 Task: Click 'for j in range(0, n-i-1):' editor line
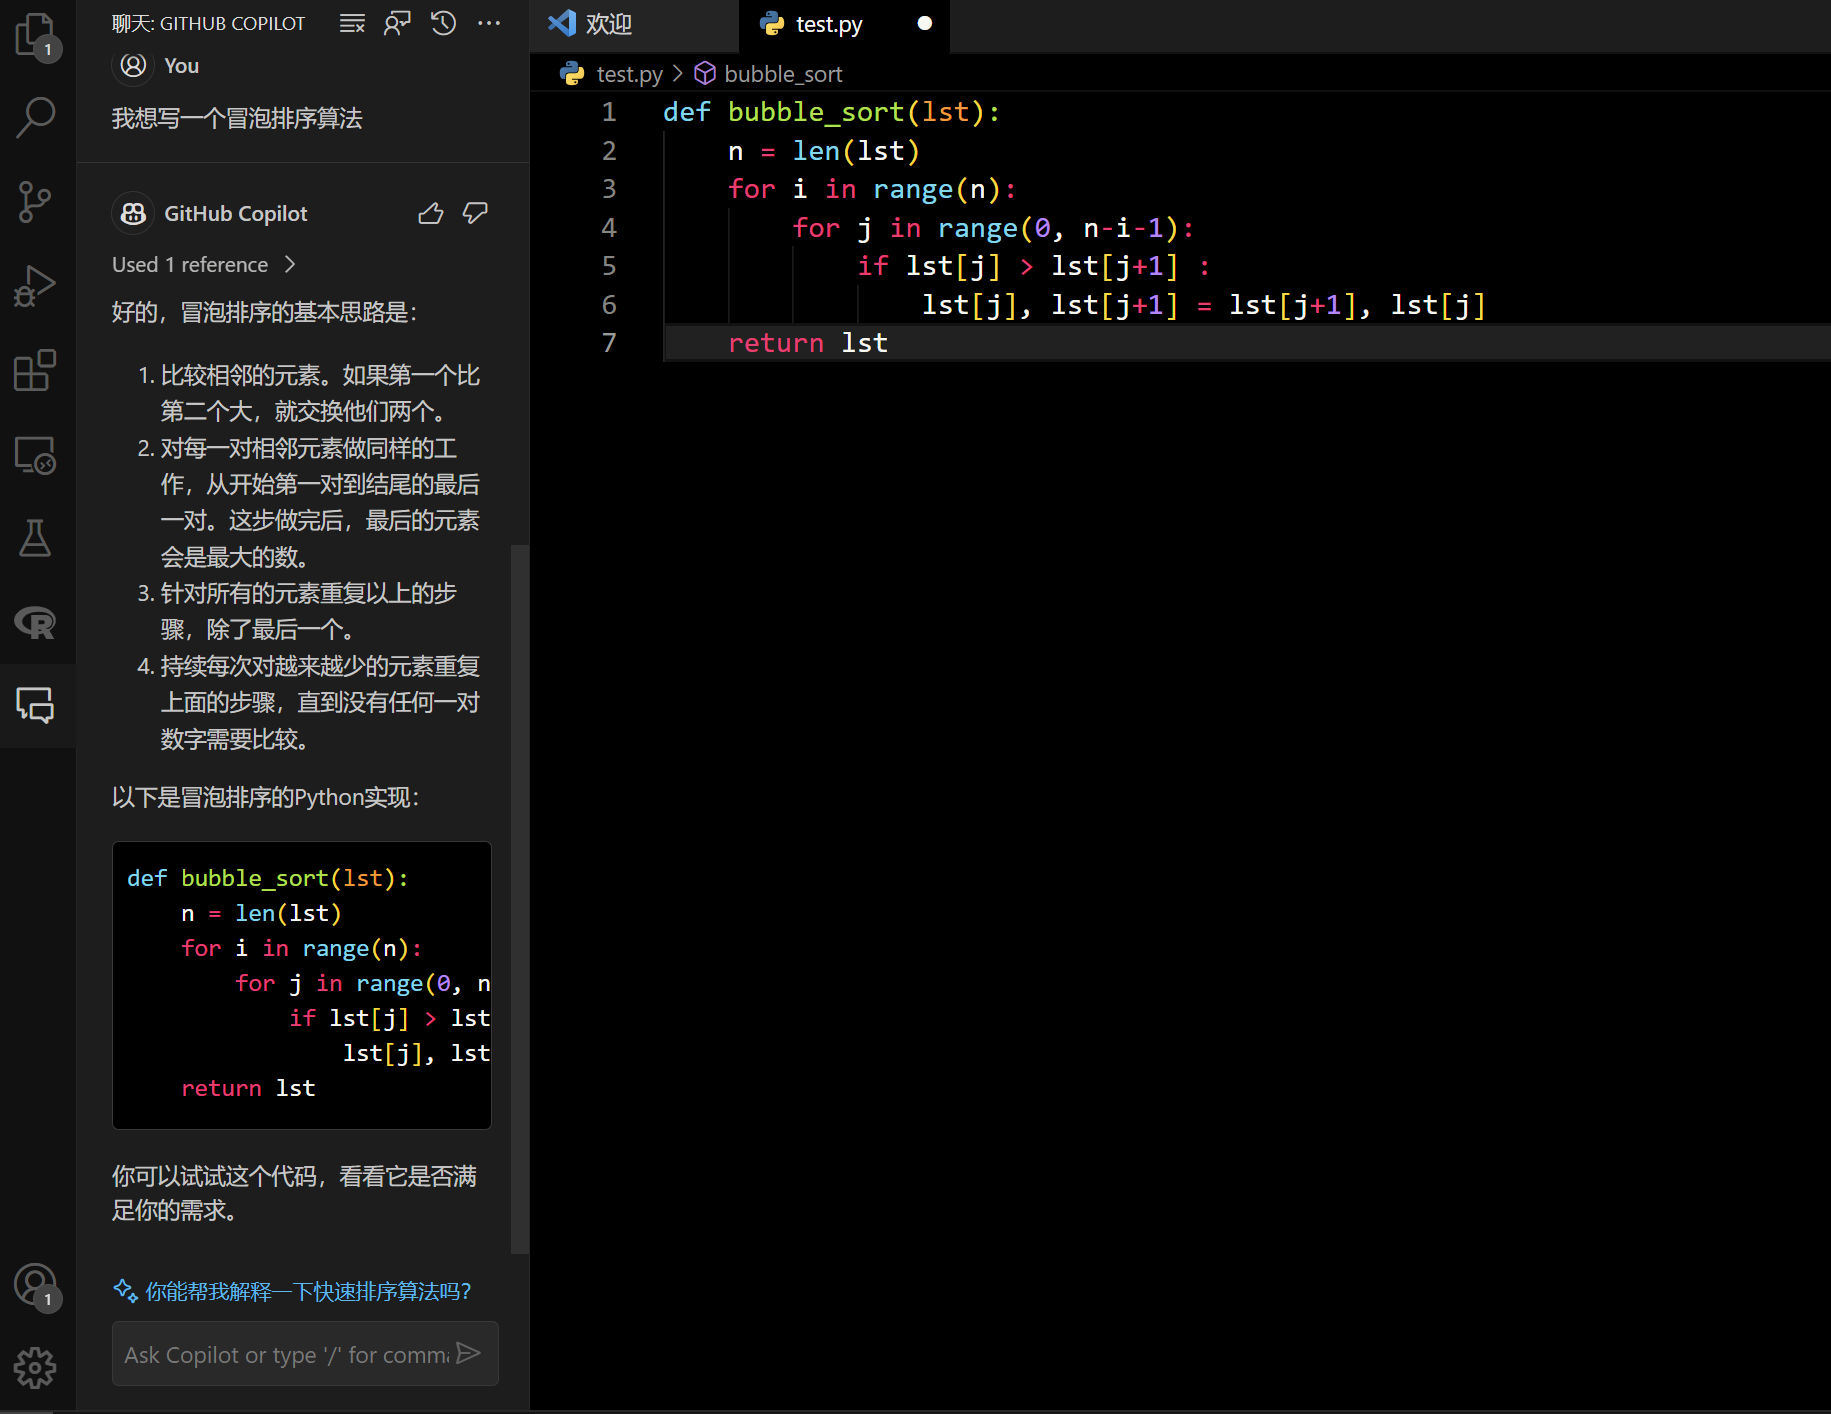point(994,228)
